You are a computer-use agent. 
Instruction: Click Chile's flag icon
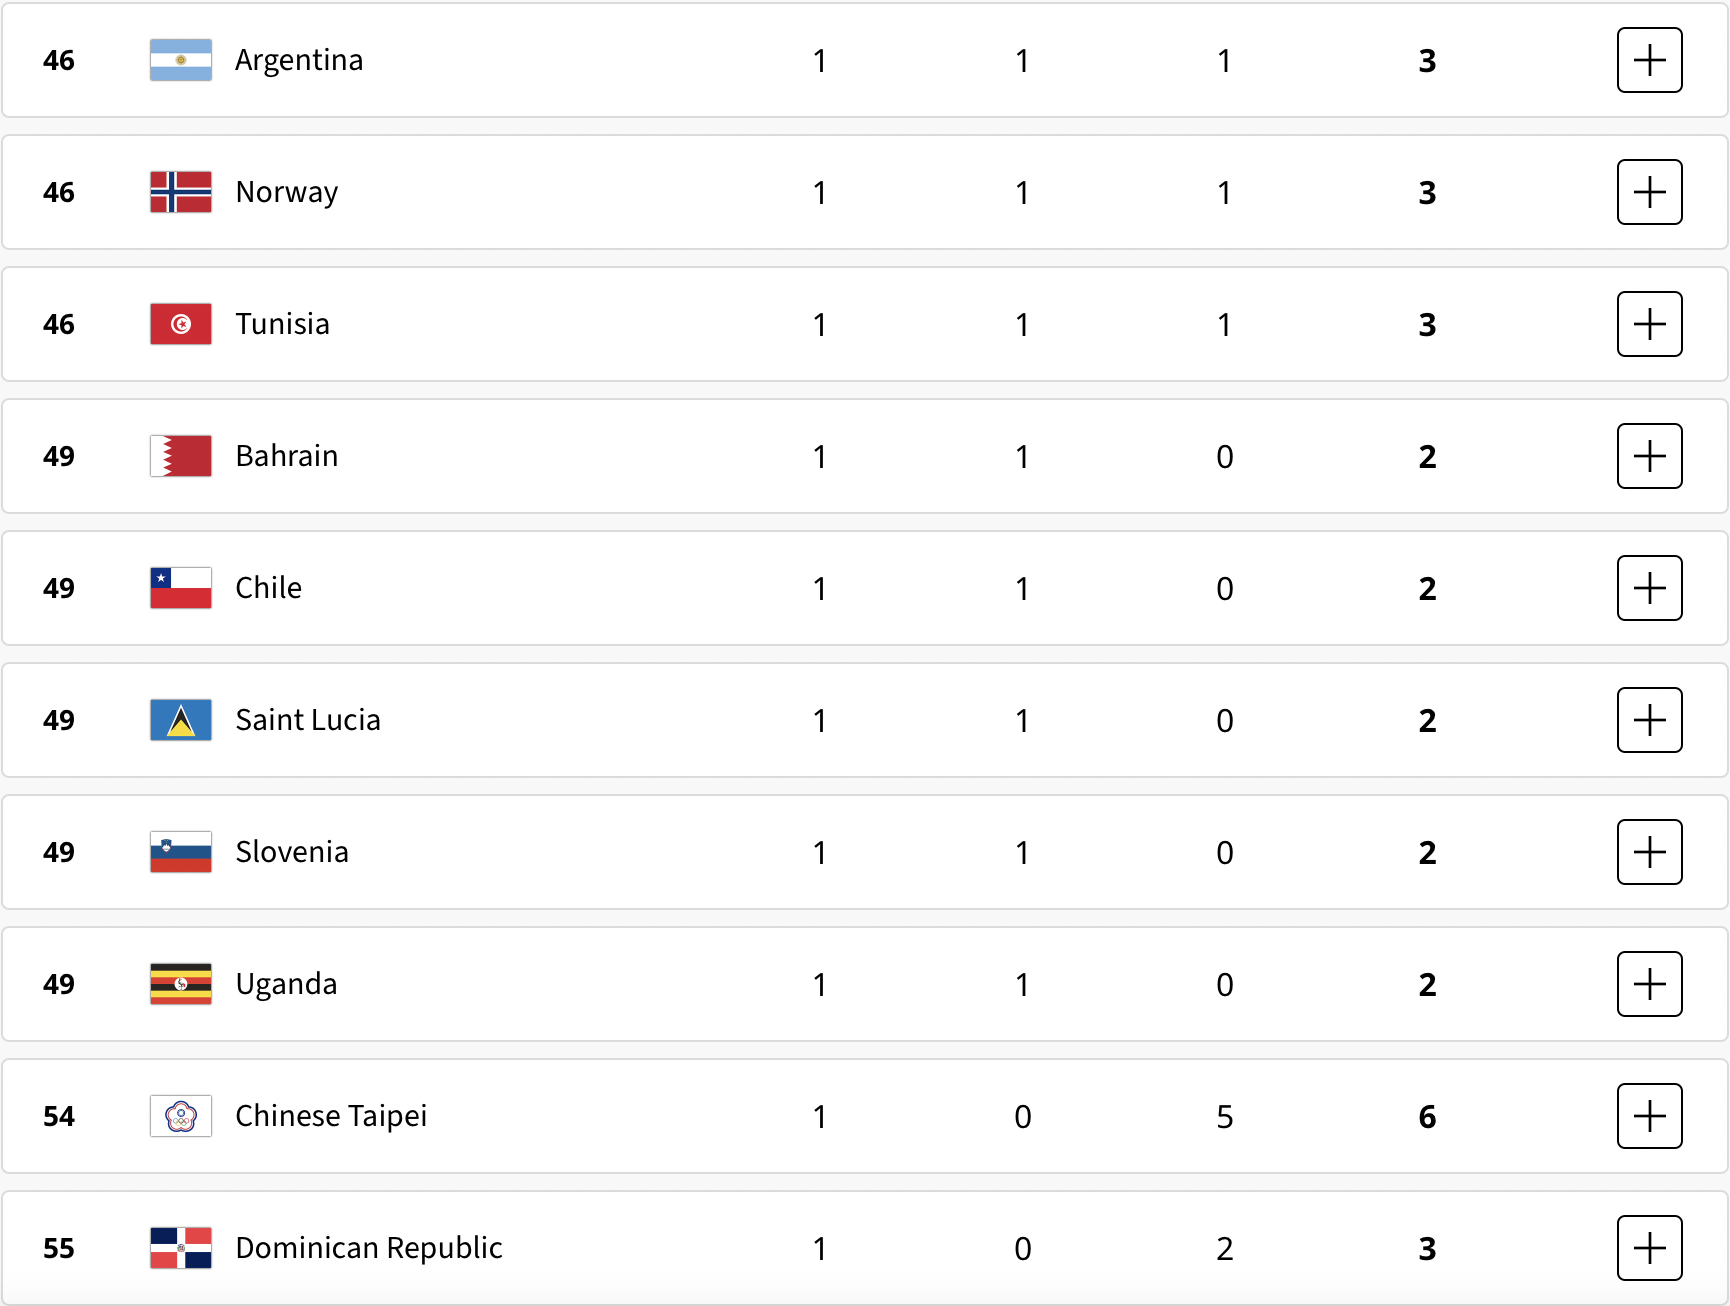coord(181,588)
